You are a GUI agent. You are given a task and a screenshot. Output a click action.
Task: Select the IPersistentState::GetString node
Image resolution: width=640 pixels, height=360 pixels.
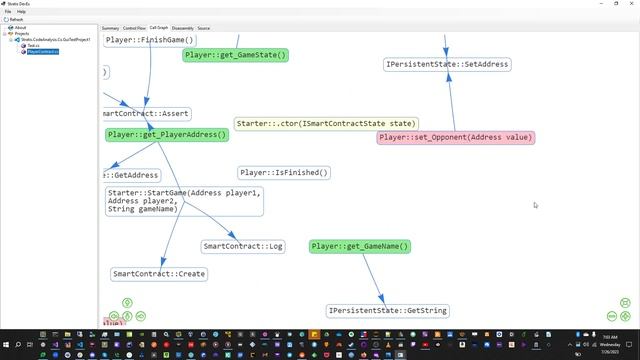tap(388, 311)
